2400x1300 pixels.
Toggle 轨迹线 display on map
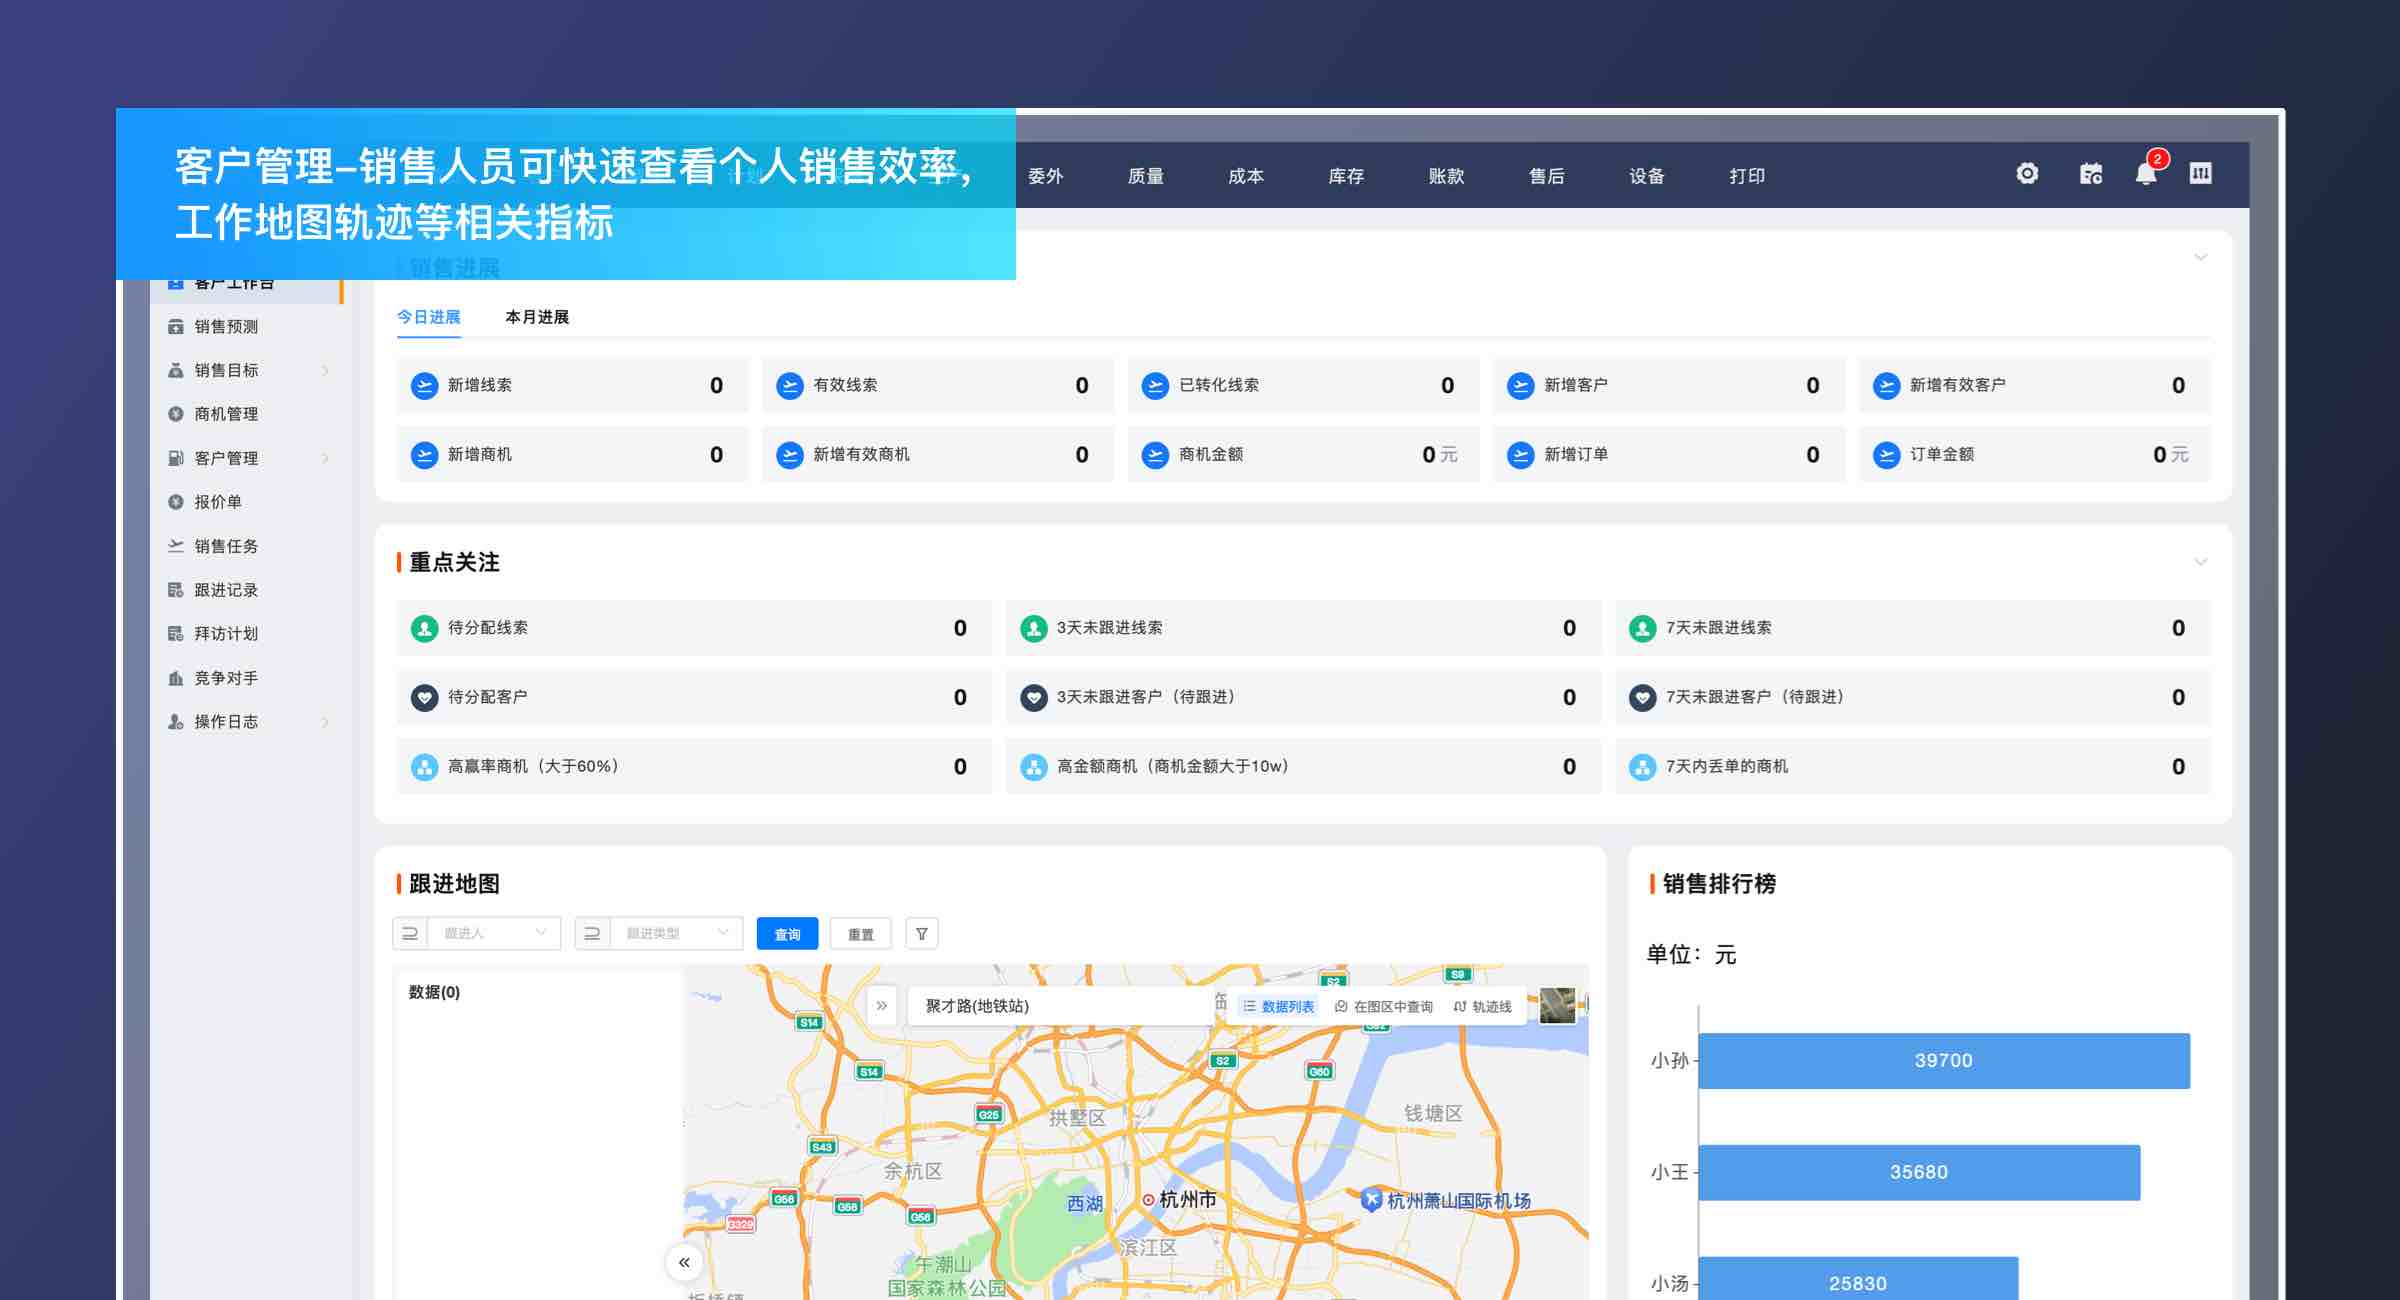(x=1483, y=1007)
